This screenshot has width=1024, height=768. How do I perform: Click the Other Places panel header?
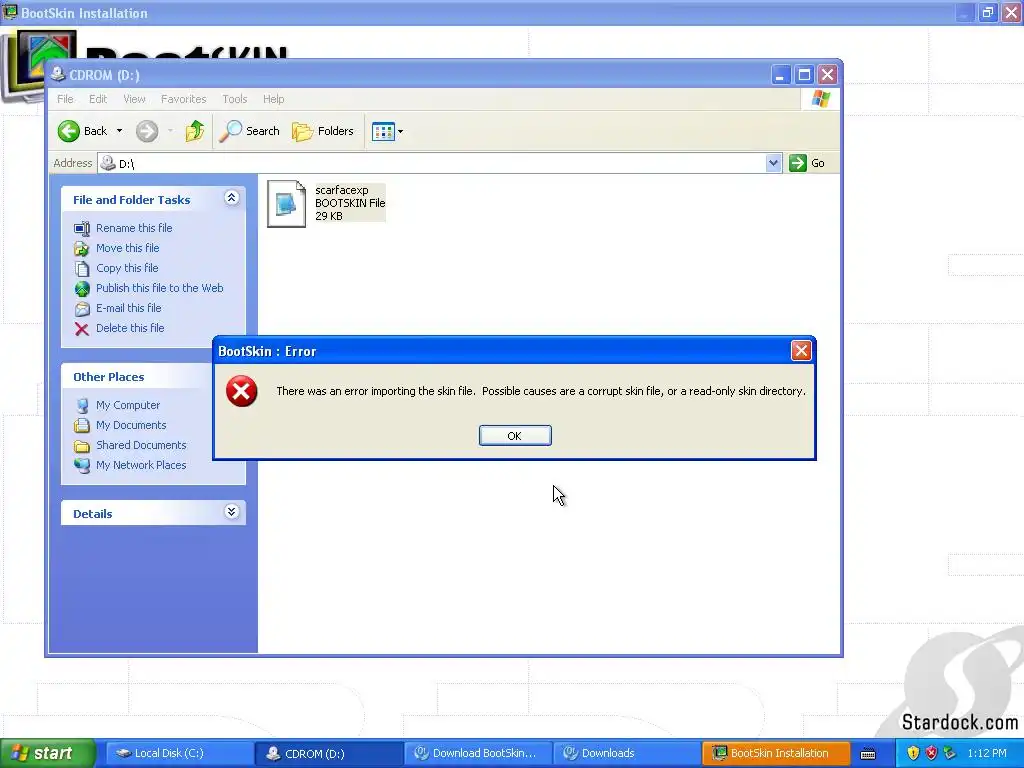(137, 377)
